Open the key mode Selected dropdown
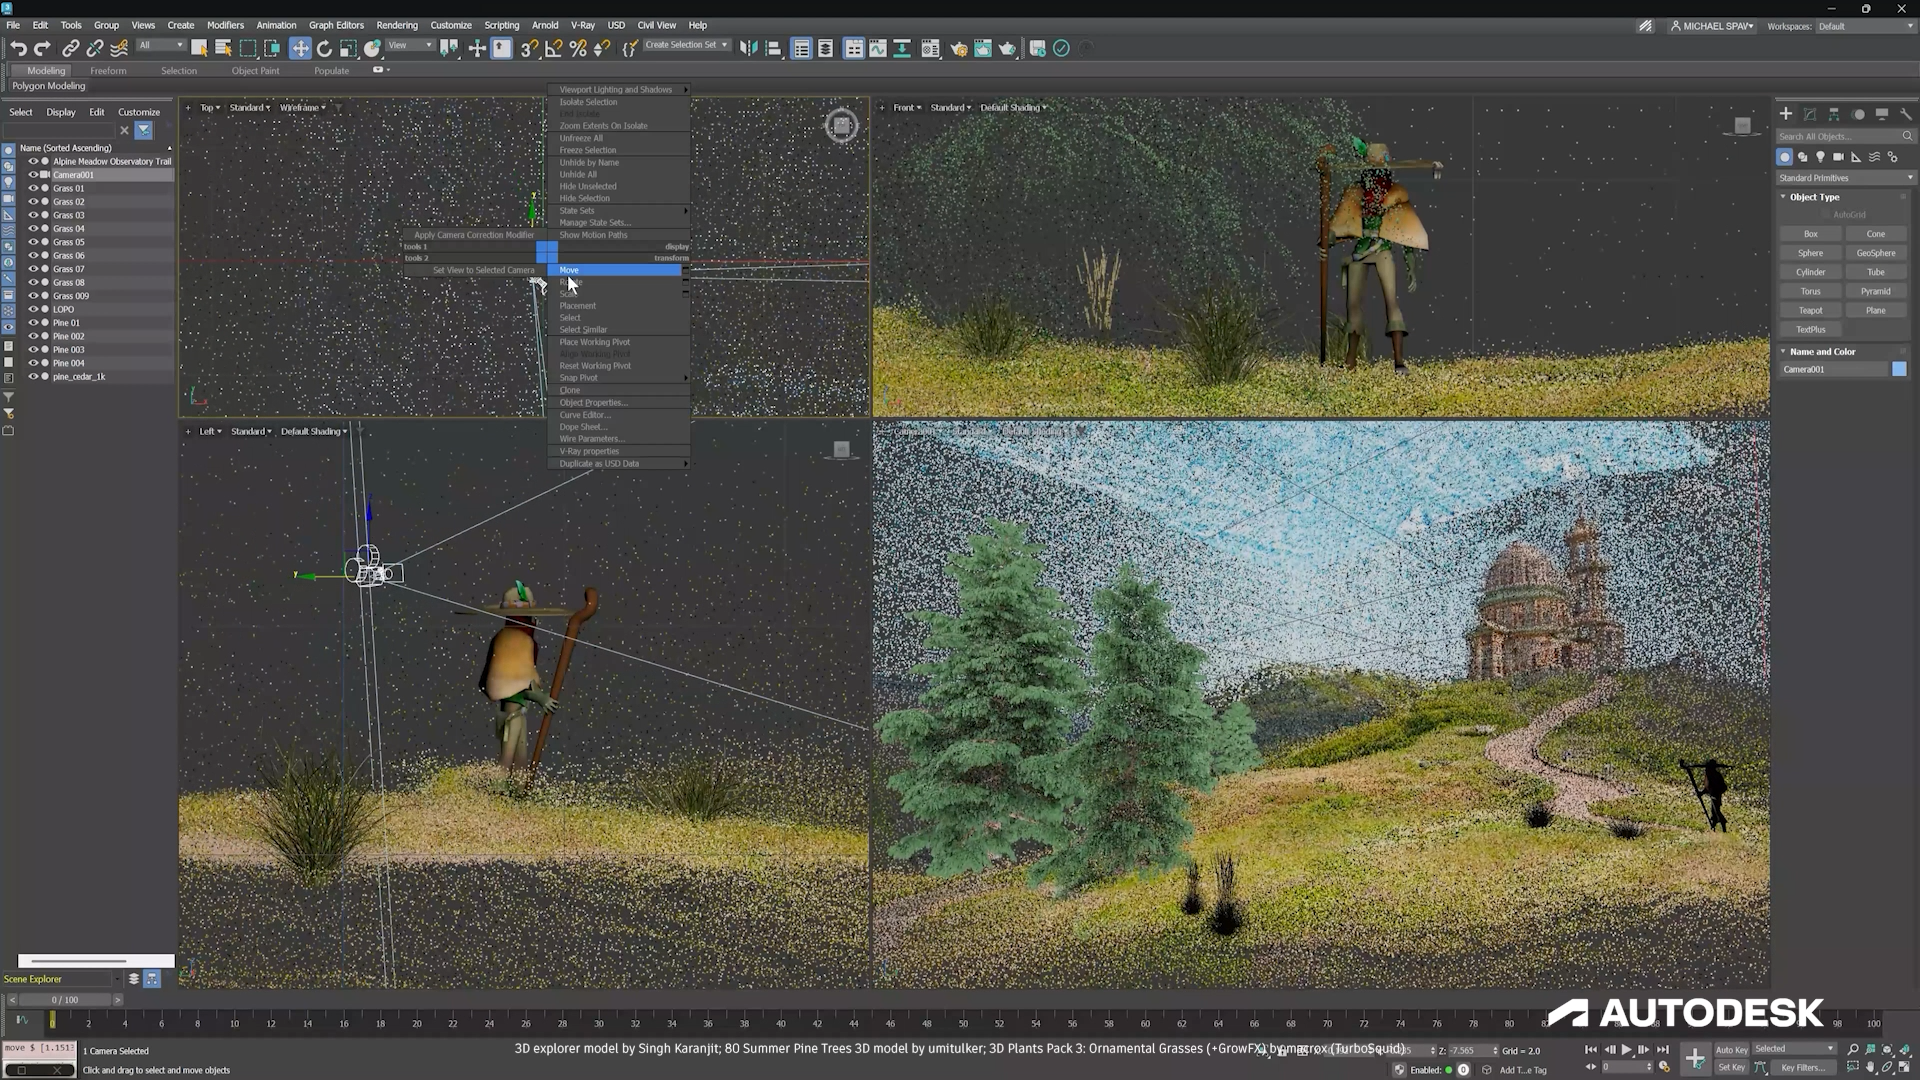This screenshot has height=1080, width=1920. pos(1794,1049)
